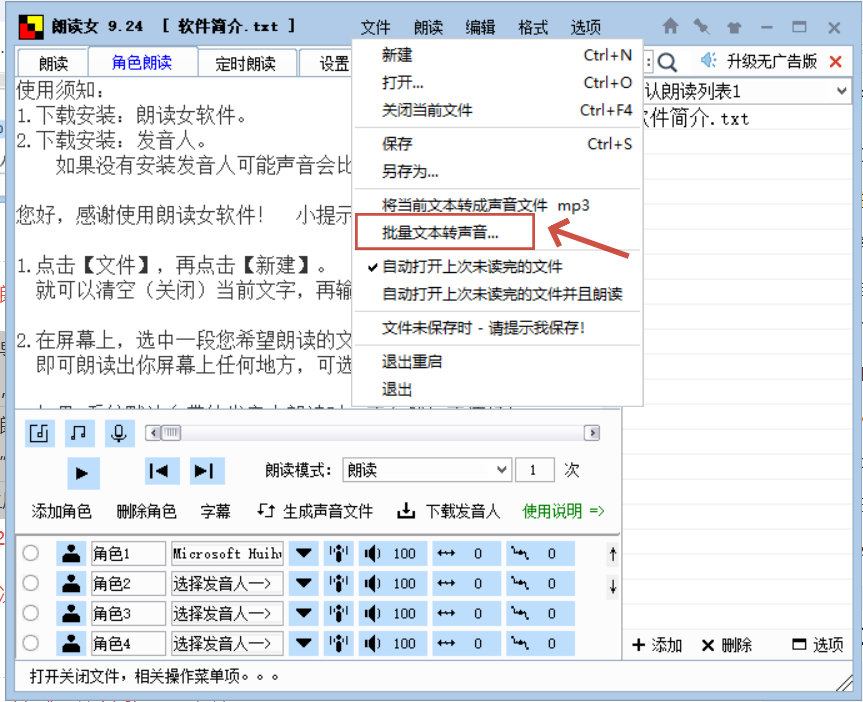Click the first square note icon button
This screenshot has height=702, width=863.
pyautogui.click(x=39, y=433)
